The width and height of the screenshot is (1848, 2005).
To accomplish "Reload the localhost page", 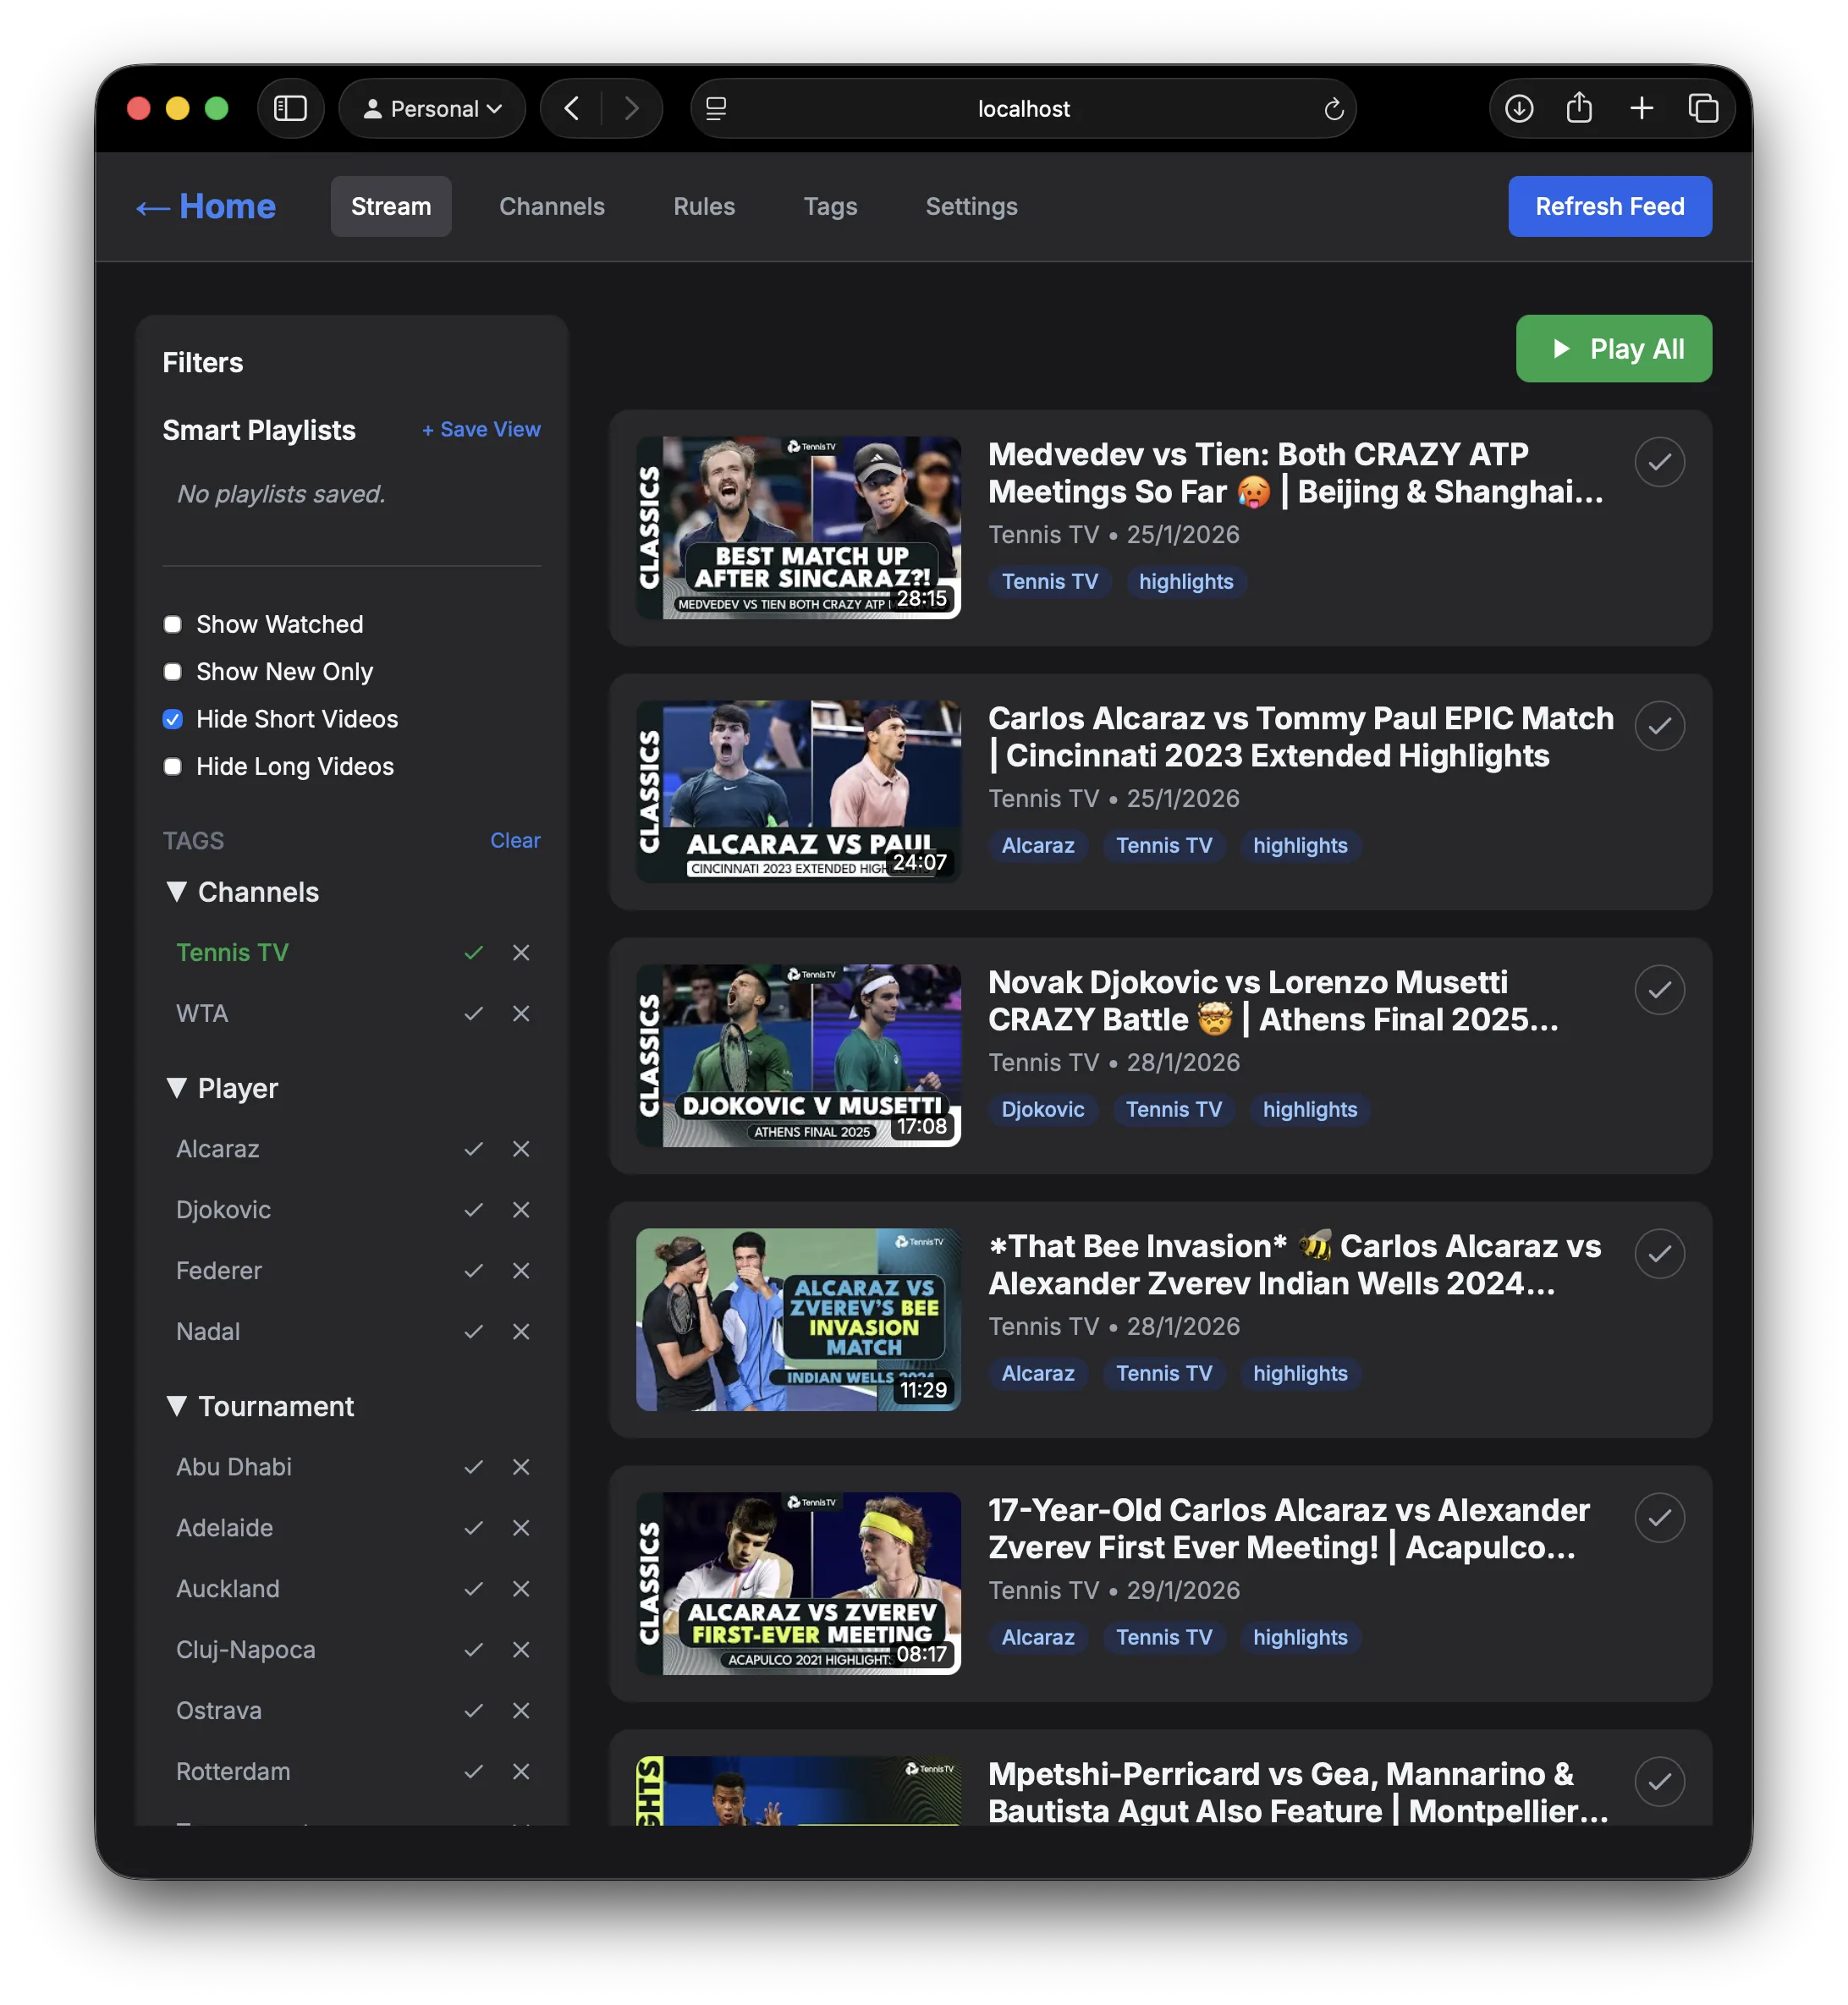I will (x=1333, y=109).
